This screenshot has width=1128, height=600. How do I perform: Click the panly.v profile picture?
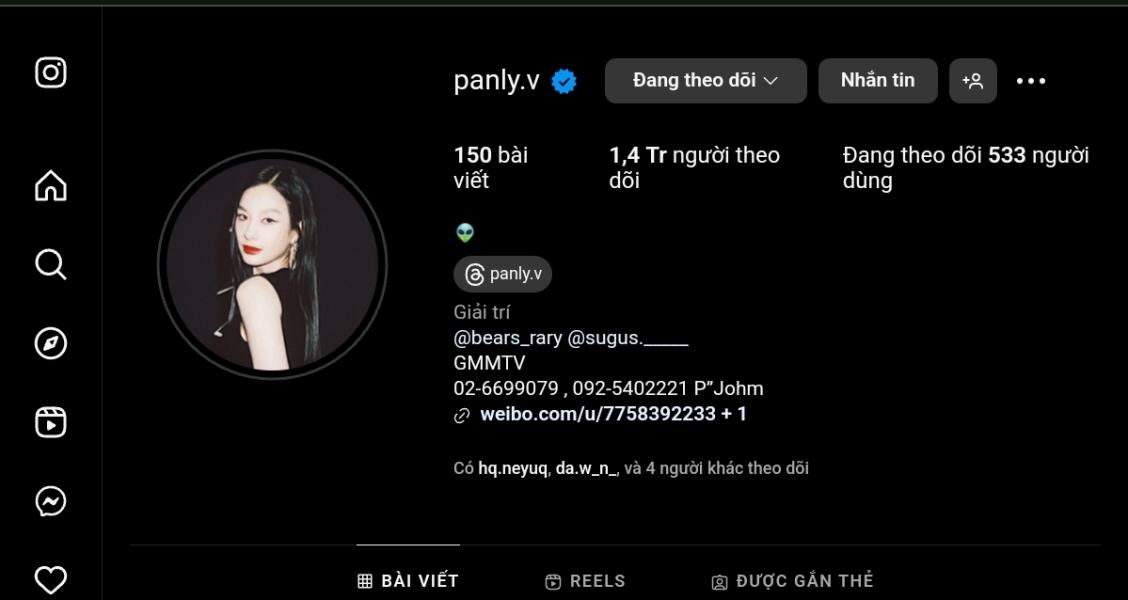coord(272,264)
